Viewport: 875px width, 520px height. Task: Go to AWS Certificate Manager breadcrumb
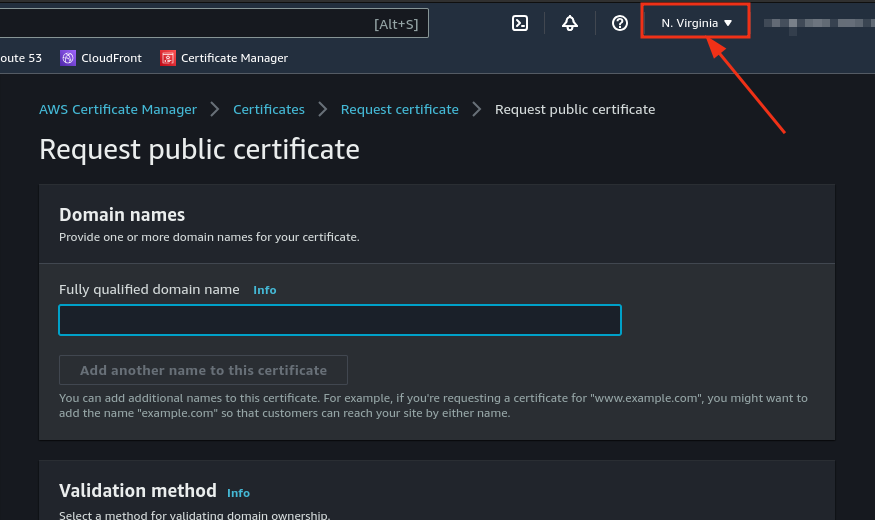coord(118,109)
